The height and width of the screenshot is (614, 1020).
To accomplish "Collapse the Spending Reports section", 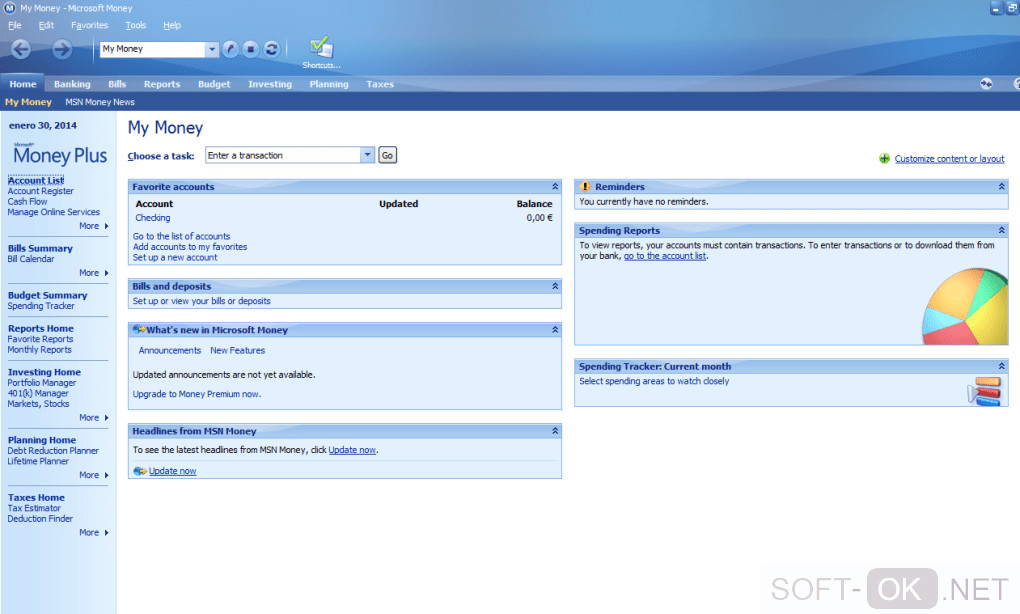I will pyautogui.click(x=1001, y=230).
